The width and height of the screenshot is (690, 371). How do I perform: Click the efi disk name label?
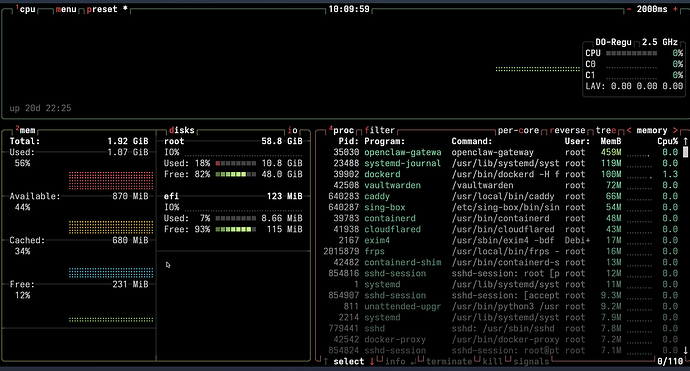(x=172, y=196)
